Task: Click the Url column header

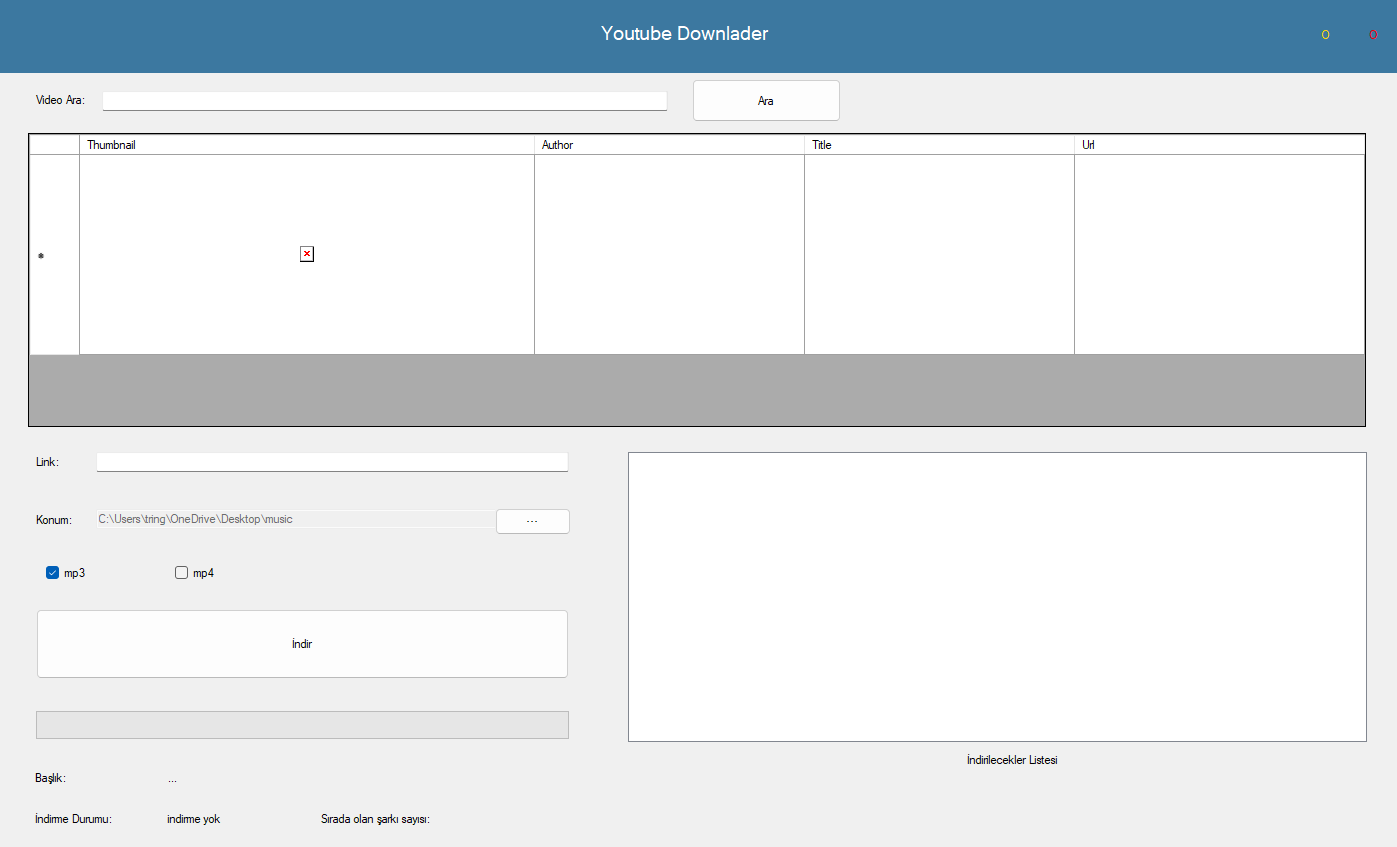Action: 1218,144
